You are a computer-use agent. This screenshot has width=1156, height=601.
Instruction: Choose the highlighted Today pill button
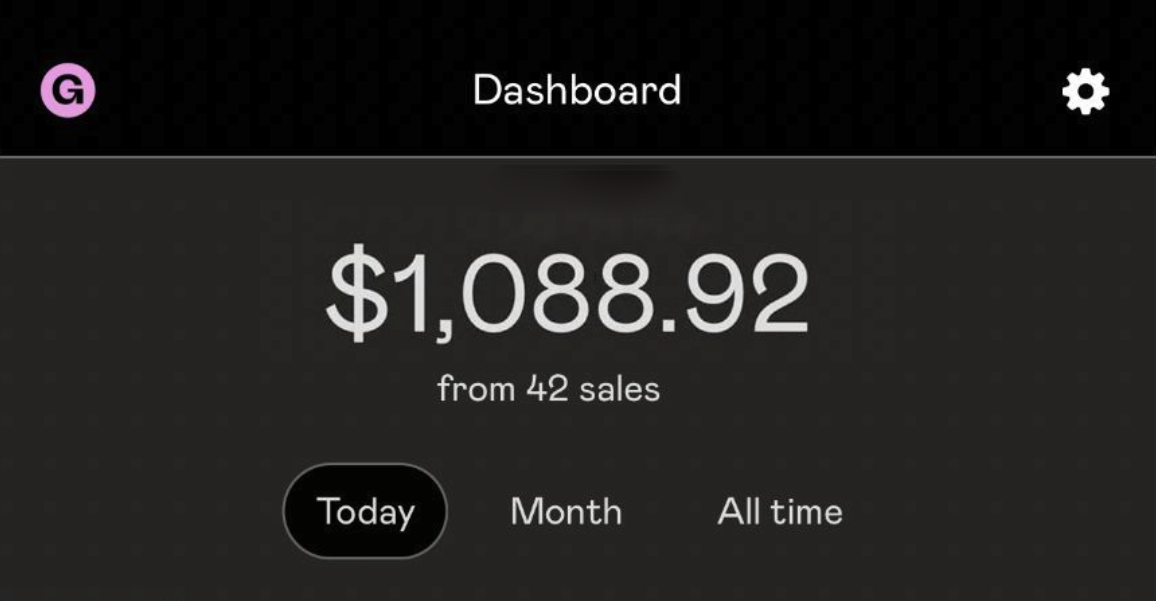pos(366,510)
